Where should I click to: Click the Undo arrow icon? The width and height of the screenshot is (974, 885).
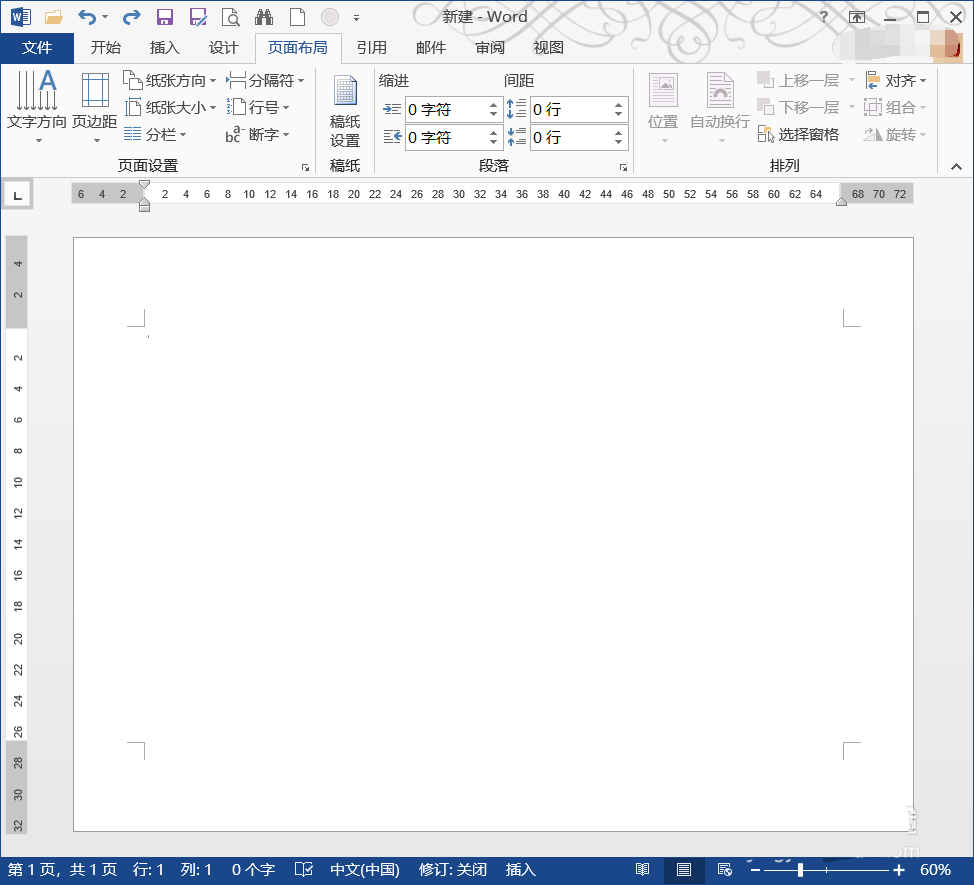[x=87, y=17]
